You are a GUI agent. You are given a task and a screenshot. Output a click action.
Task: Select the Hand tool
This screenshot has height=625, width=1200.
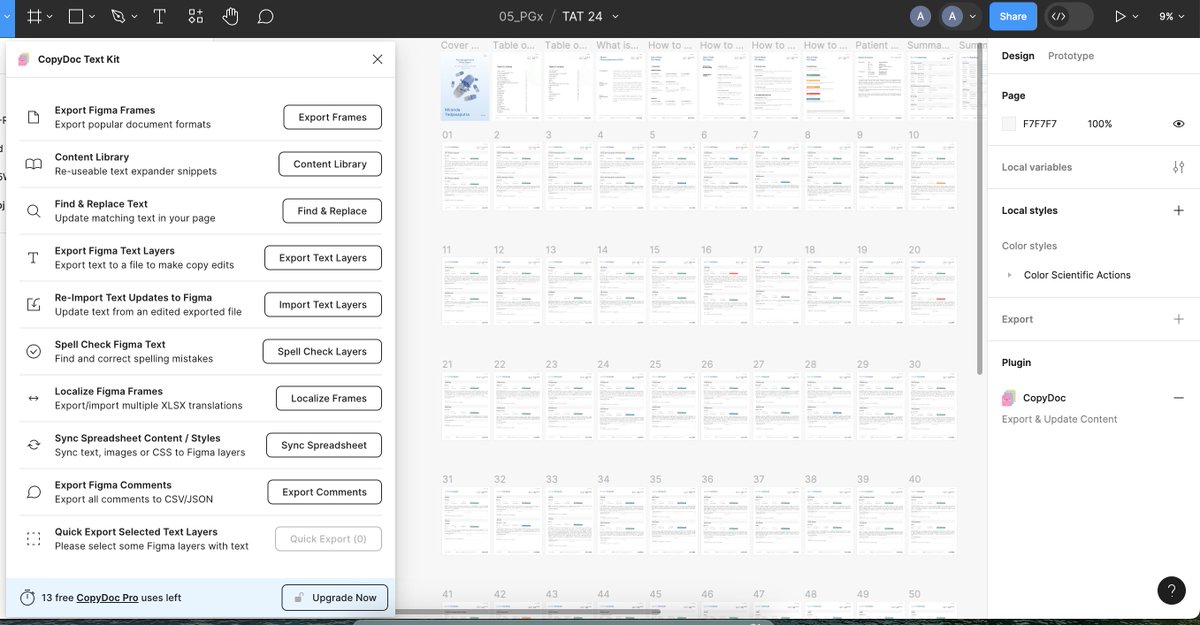coord(230,17)
